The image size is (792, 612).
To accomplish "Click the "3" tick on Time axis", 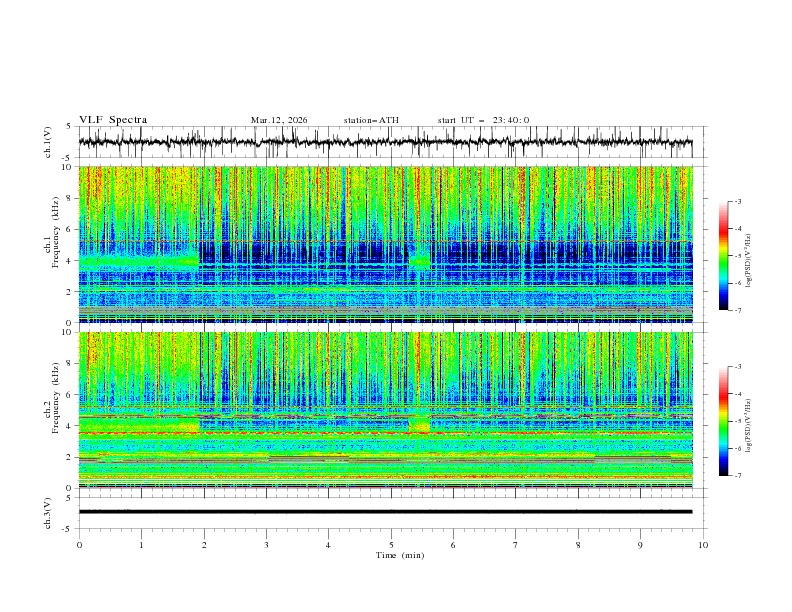I will click(x=266, y=545).
